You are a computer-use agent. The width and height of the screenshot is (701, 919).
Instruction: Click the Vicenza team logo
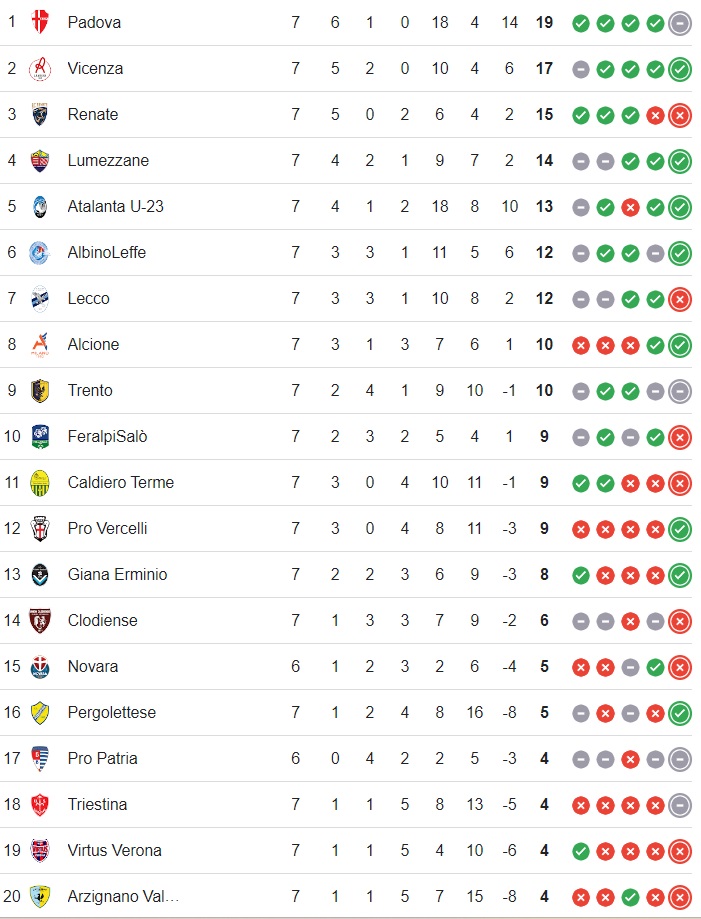[40, 69]
